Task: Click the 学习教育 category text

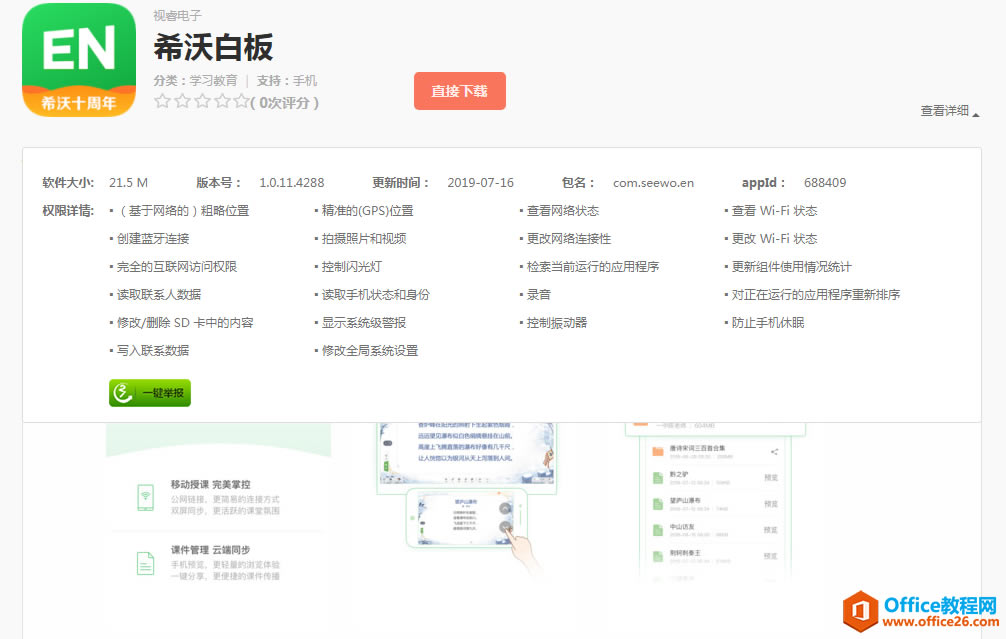Action: pyautogui.click(x=213, y=80)
